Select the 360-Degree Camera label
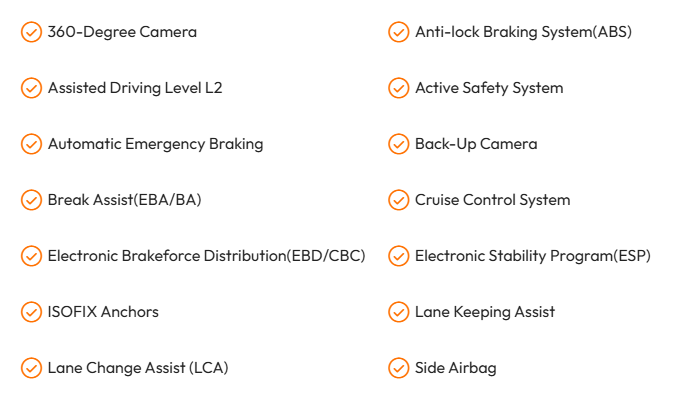This screenshot has height=412, width=686. pyautogui.click(x=122, y=32)
